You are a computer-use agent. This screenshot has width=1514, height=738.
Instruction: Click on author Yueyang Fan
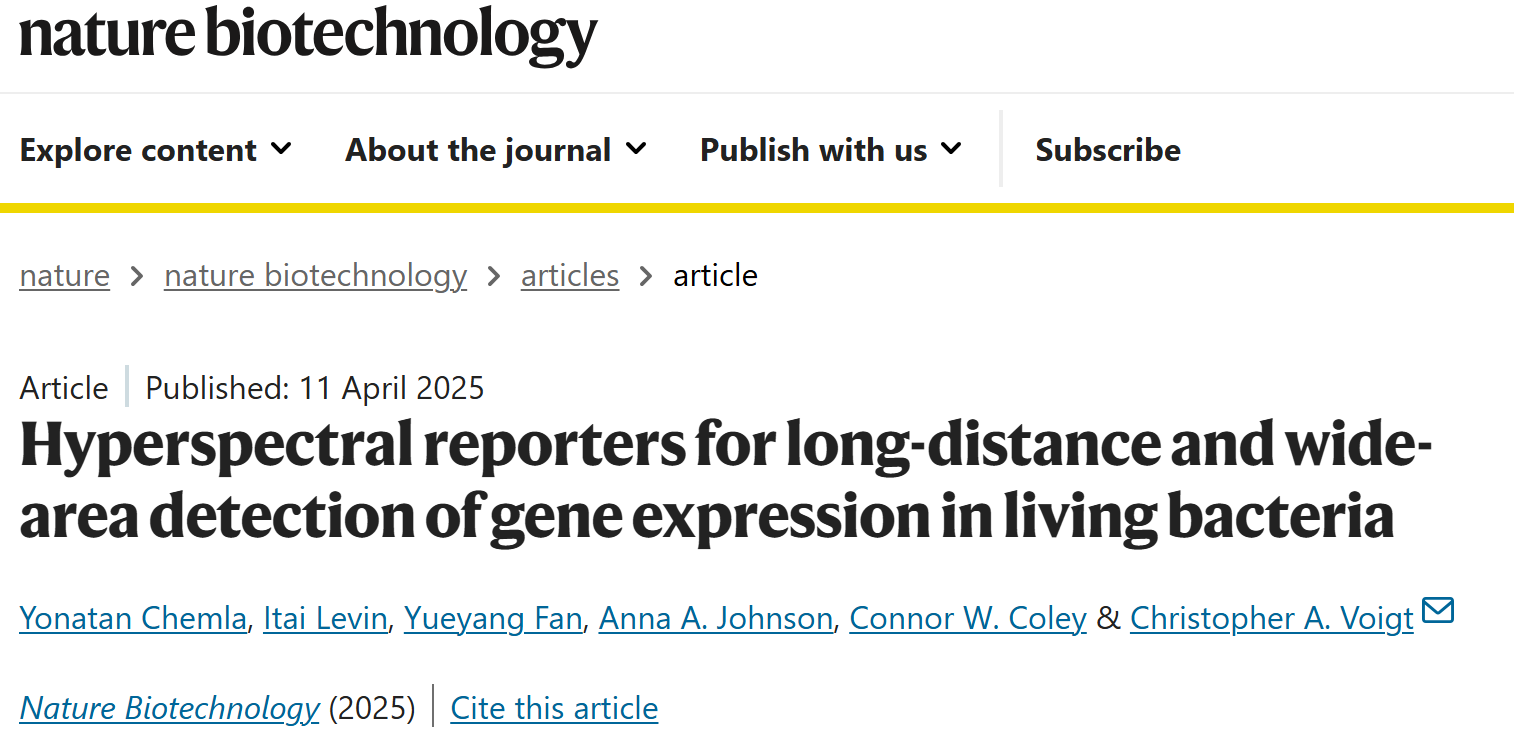point(493,619)
